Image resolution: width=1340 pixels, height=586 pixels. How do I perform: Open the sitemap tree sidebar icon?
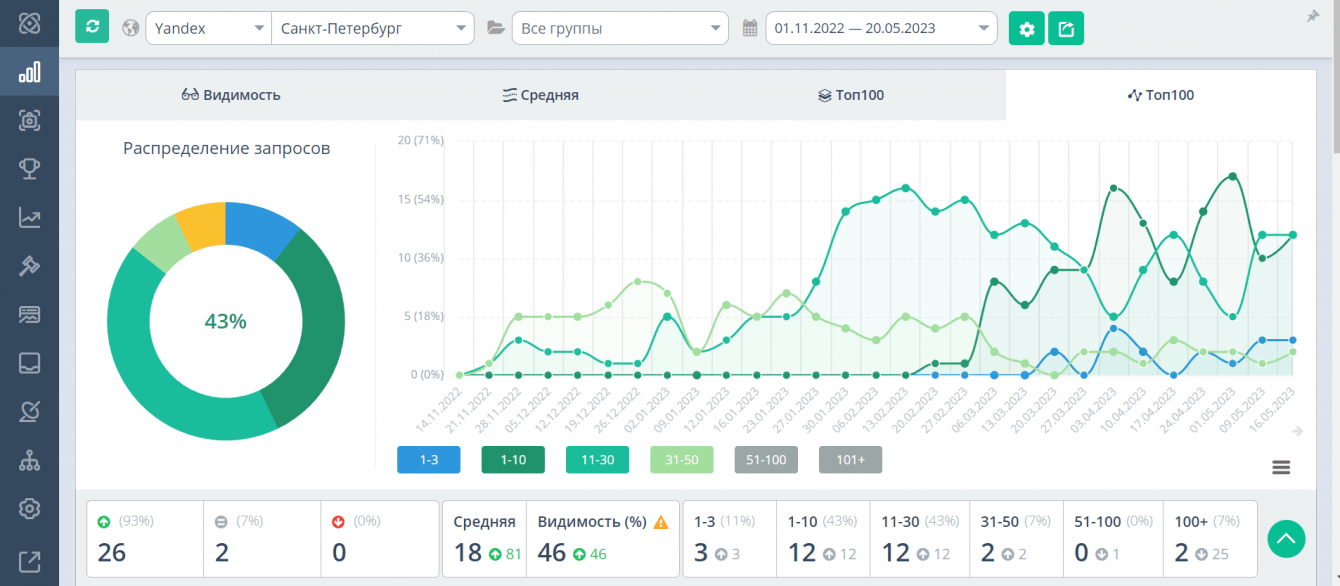coord(29,460)
